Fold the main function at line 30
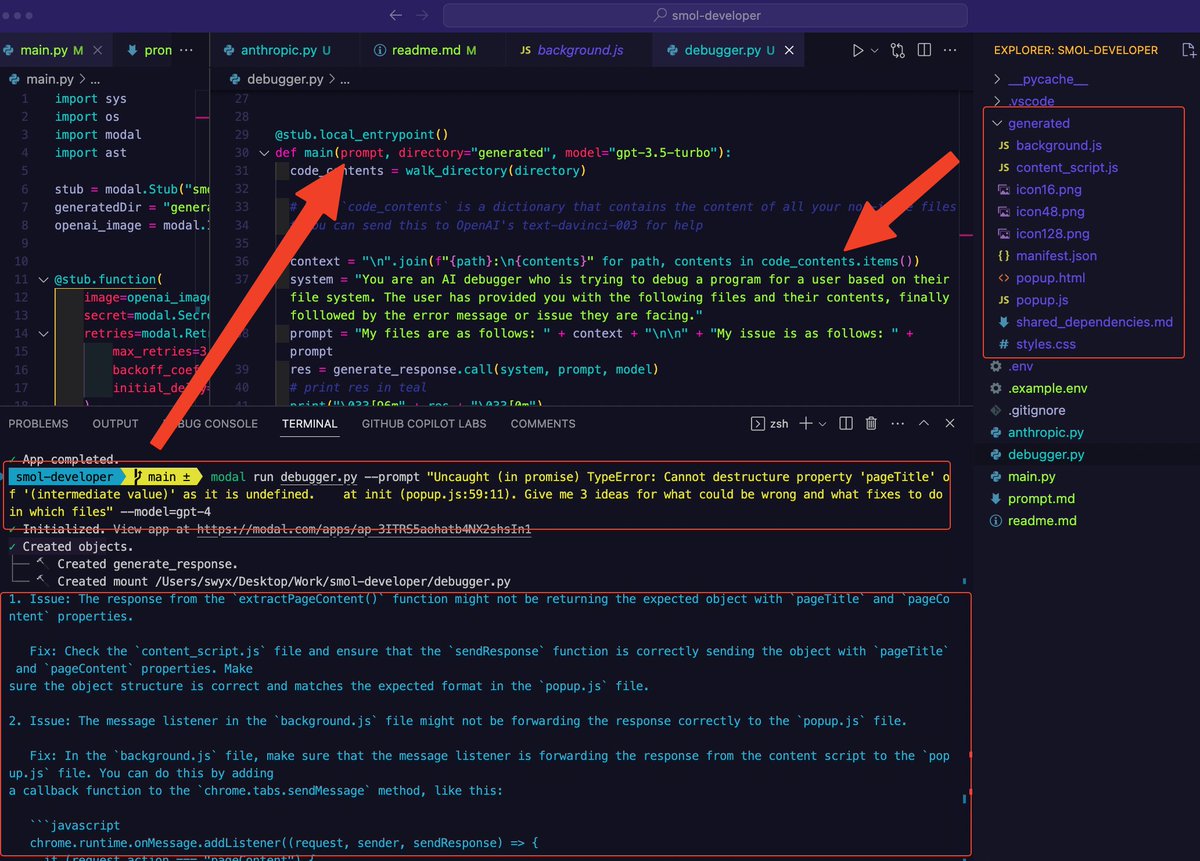This screenshot has width=1200, height=861. tap(264, 153)
